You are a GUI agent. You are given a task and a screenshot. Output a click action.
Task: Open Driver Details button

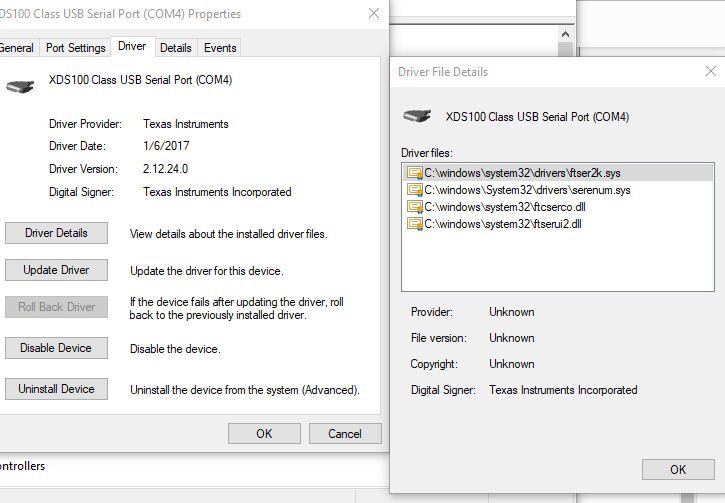(56, 233)
